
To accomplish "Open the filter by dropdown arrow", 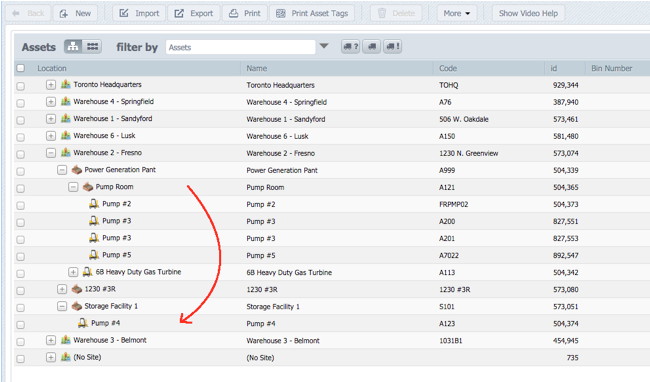I will click(x=324, y=46).
